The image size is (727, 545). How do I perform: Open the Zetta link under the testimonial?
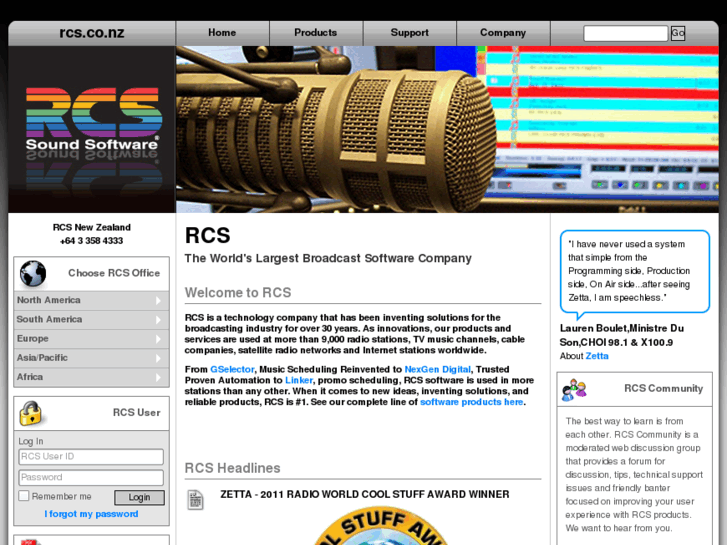coord(597,356)
